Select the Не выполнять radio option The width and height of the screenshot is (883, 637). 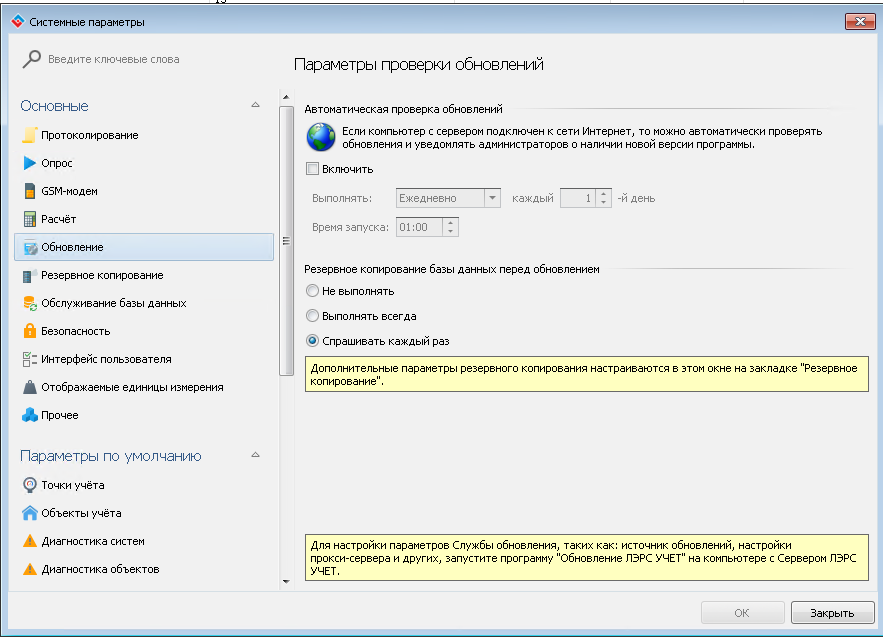[313, 291]
